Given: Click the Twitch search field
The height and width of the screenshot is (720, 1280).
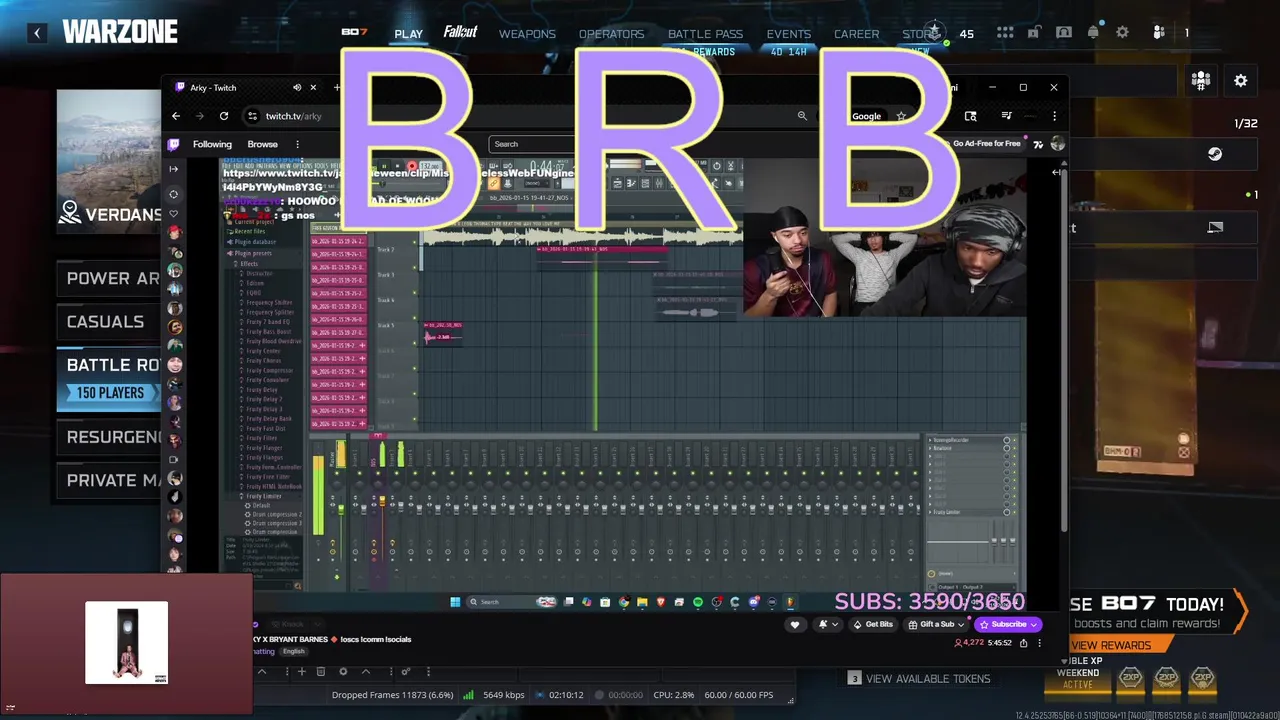Looking at the screenshot, I should [x=532, y=144].
